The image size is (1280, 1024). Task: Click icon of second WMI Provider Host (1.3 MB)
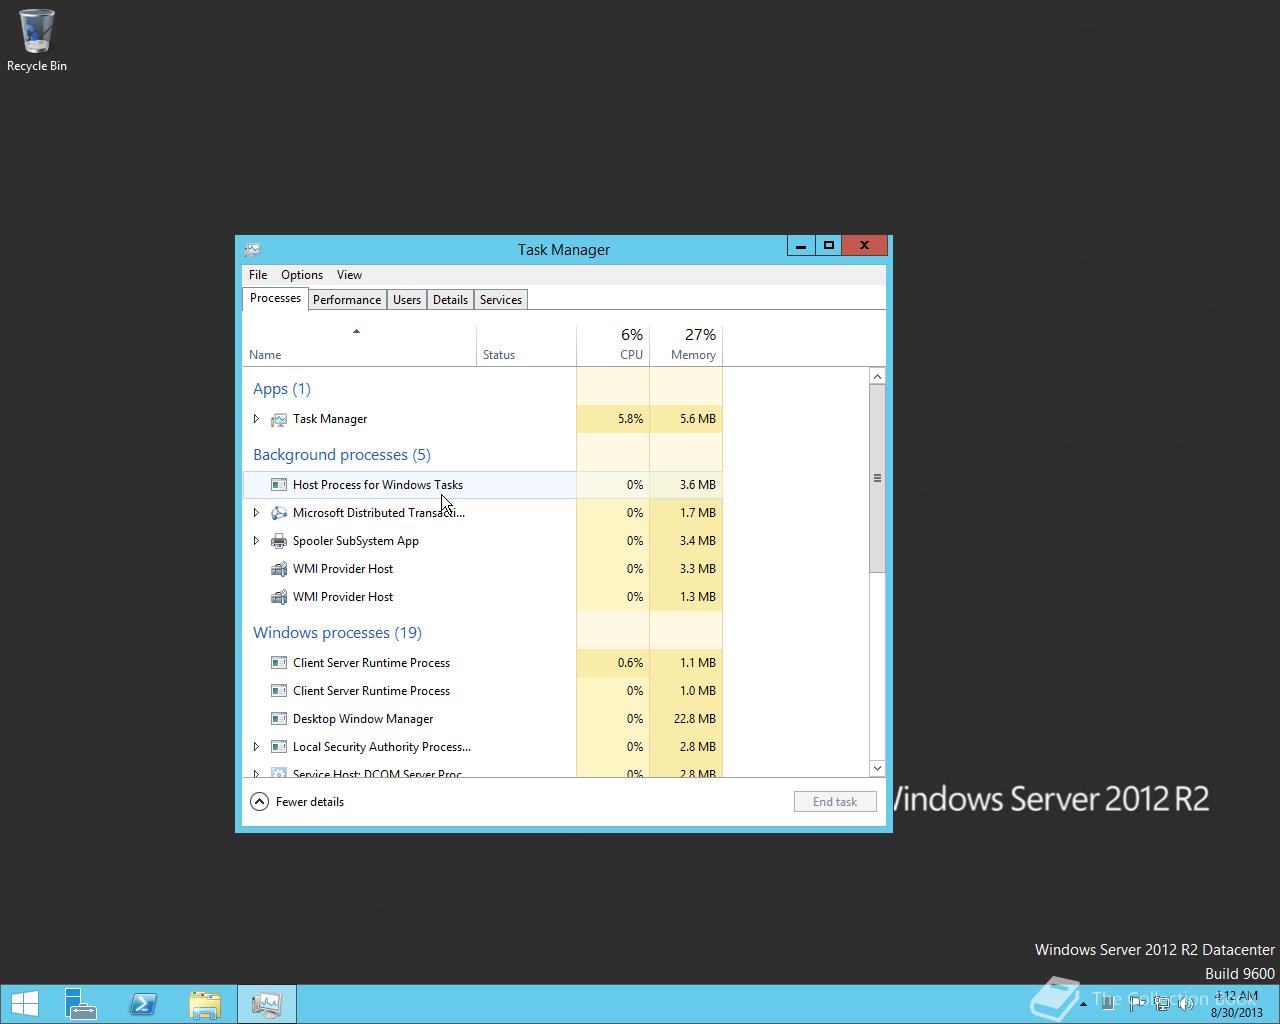tap(279, 597)
